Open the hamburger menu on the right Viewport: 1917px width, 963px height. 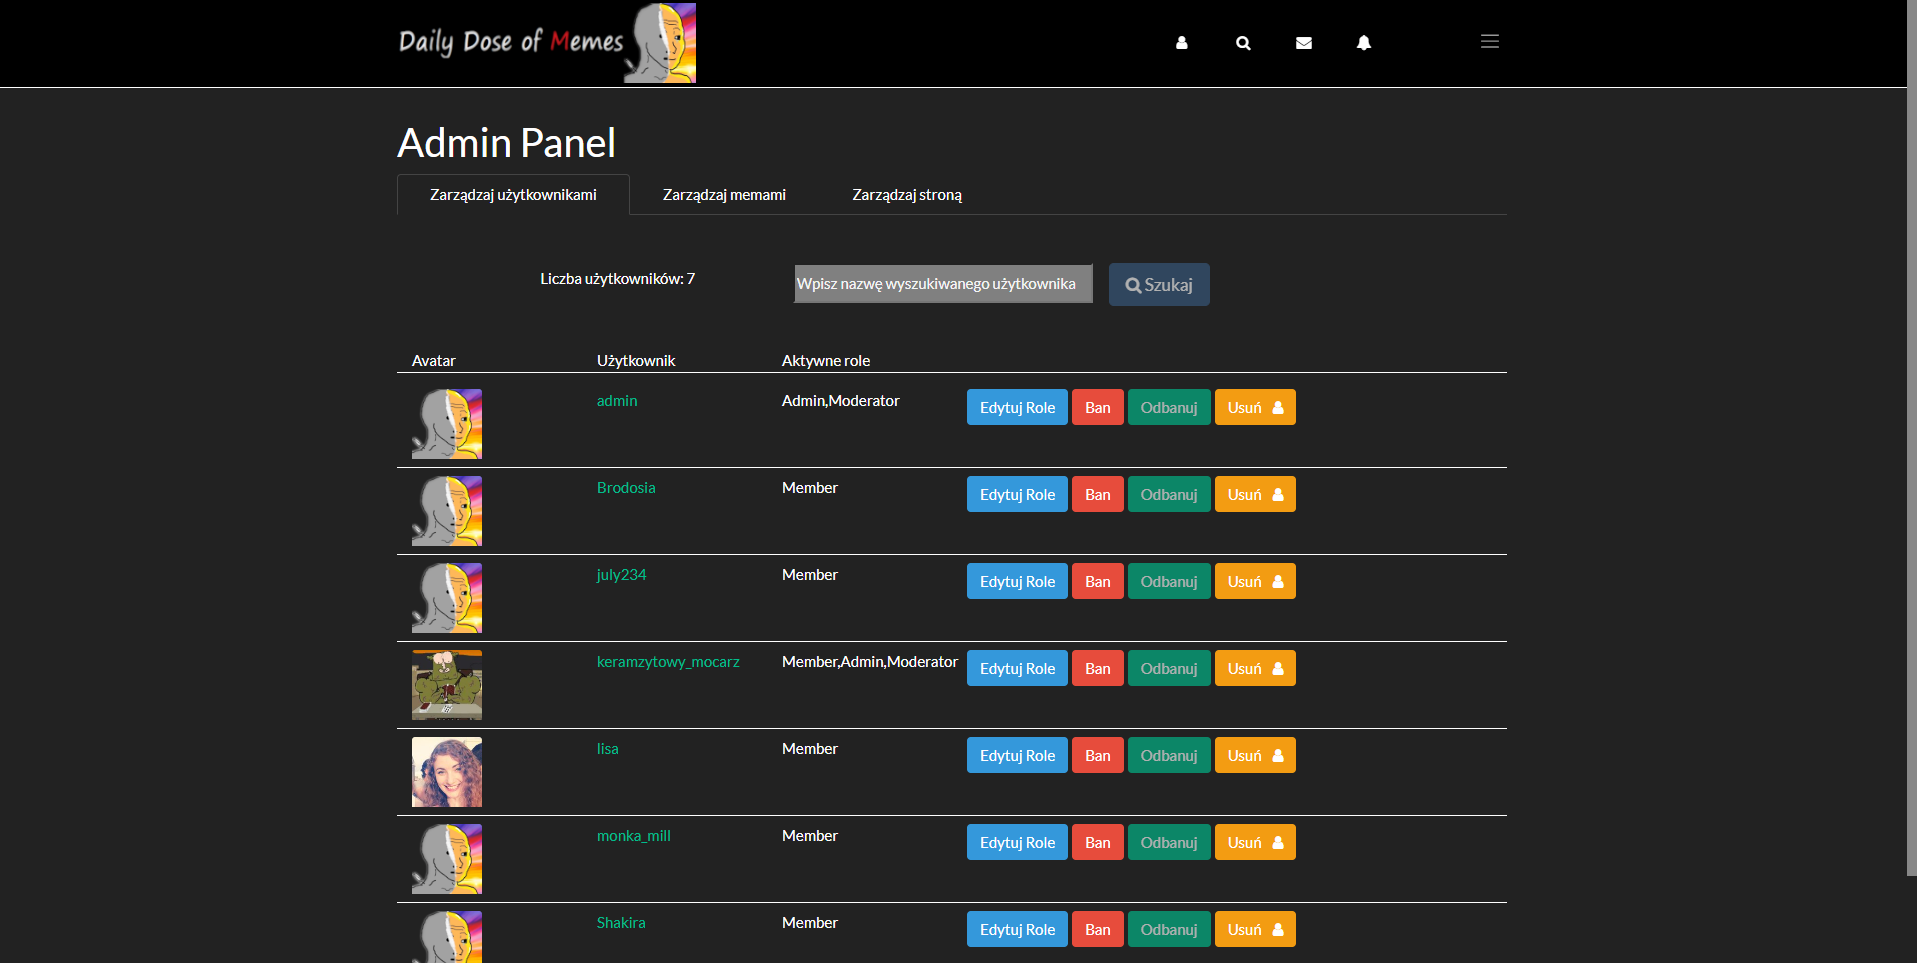click(x=1489, y=41)
